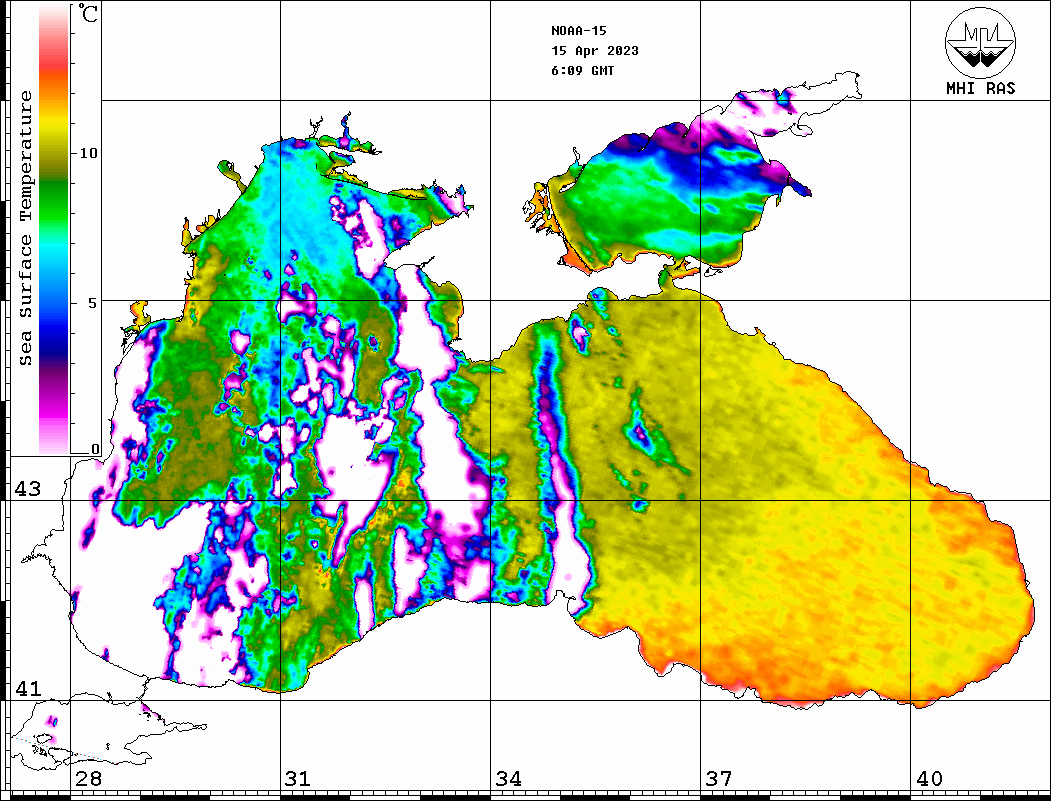
Task: Click the date "15 Apr 2023"
Action: (x=595, y=51)
